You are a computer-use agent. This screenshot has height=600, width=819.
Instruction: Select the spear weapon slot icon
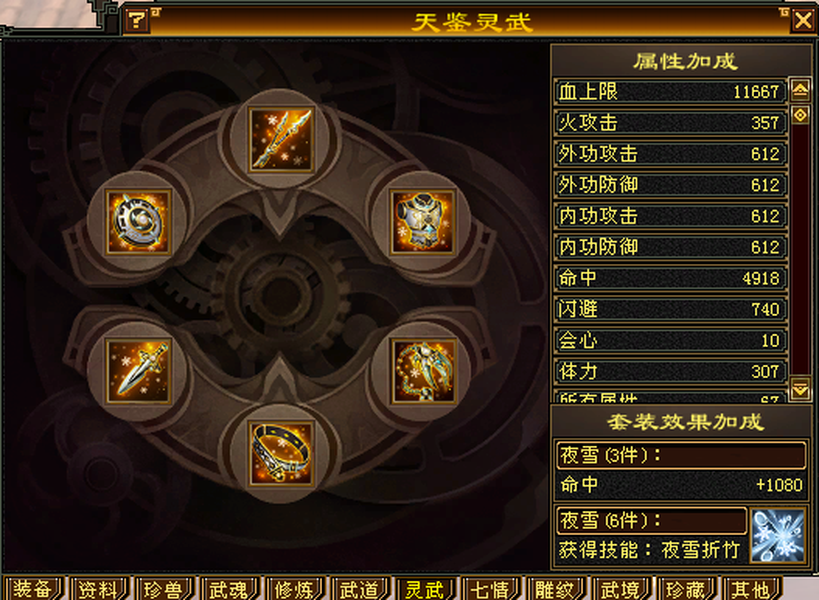click(x=281, y=139)
